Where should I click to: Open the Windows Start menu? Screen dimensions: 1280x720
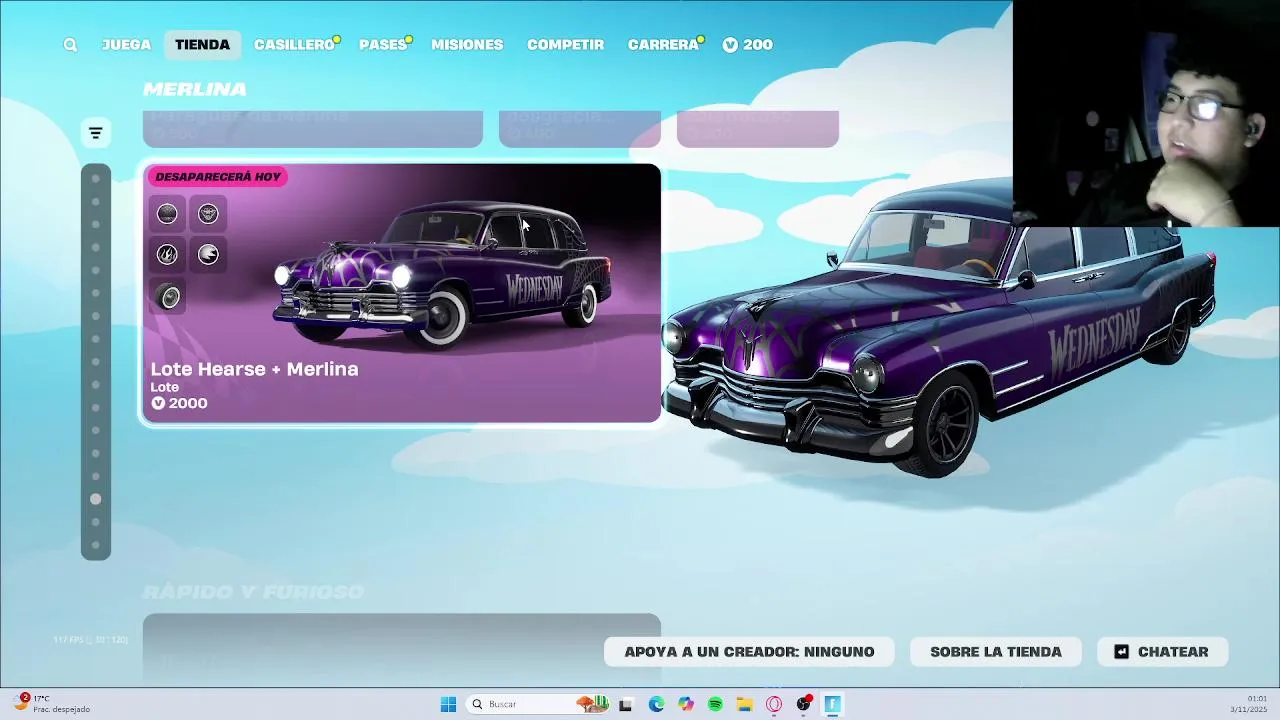448,704
